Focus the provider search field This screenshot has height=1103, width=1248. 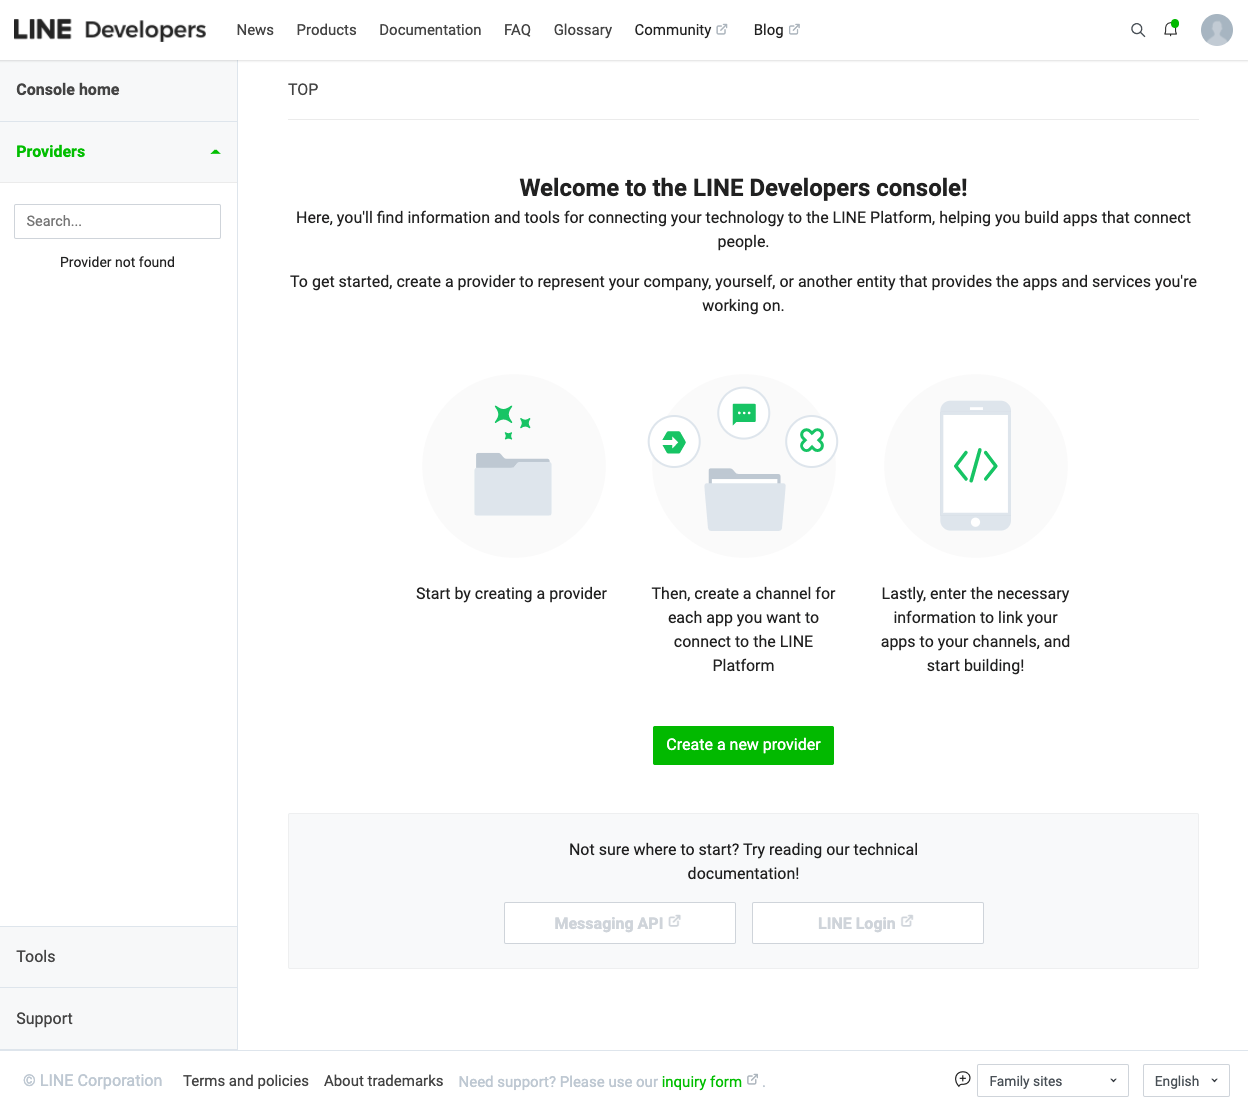click(x=117, y=221)
